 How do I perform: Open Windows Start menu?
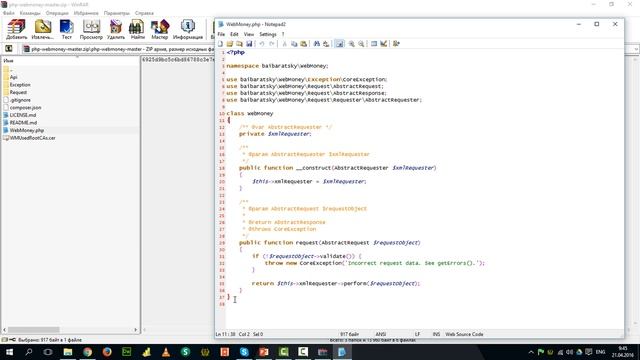point(9,352)
